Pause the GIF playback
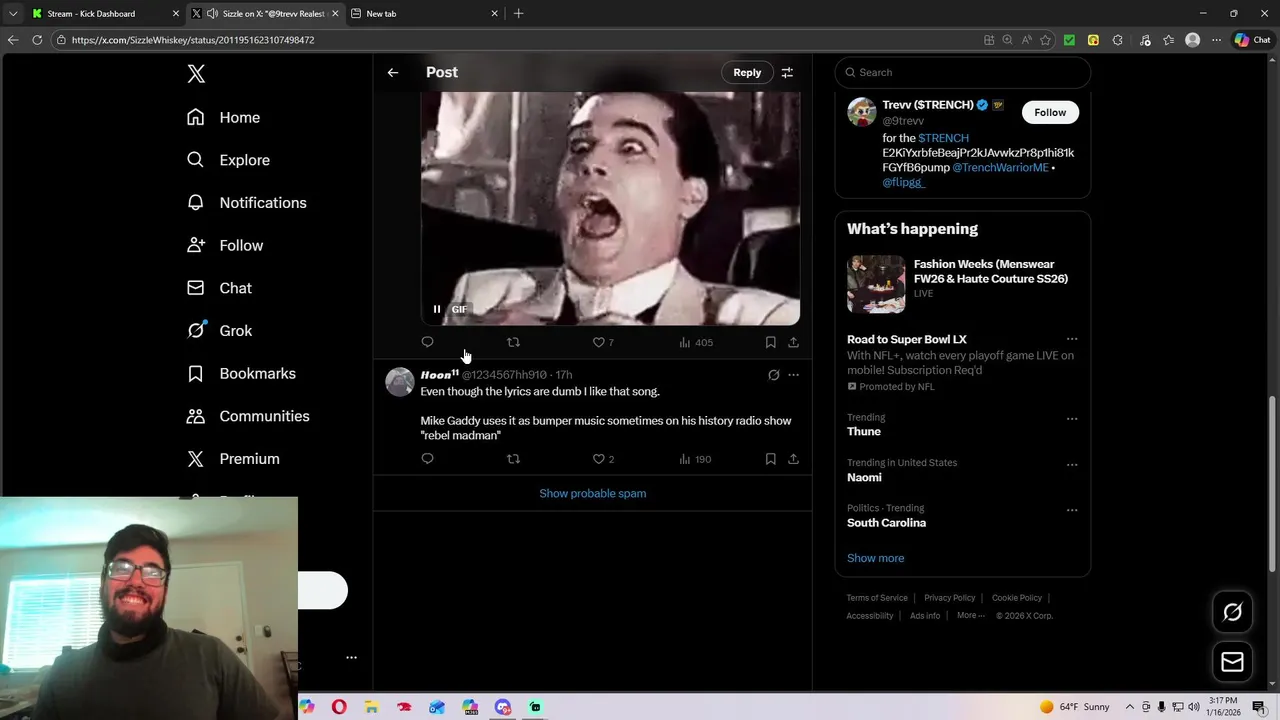The width and height of the screenshot is (1280, 720). pos(437,309)
